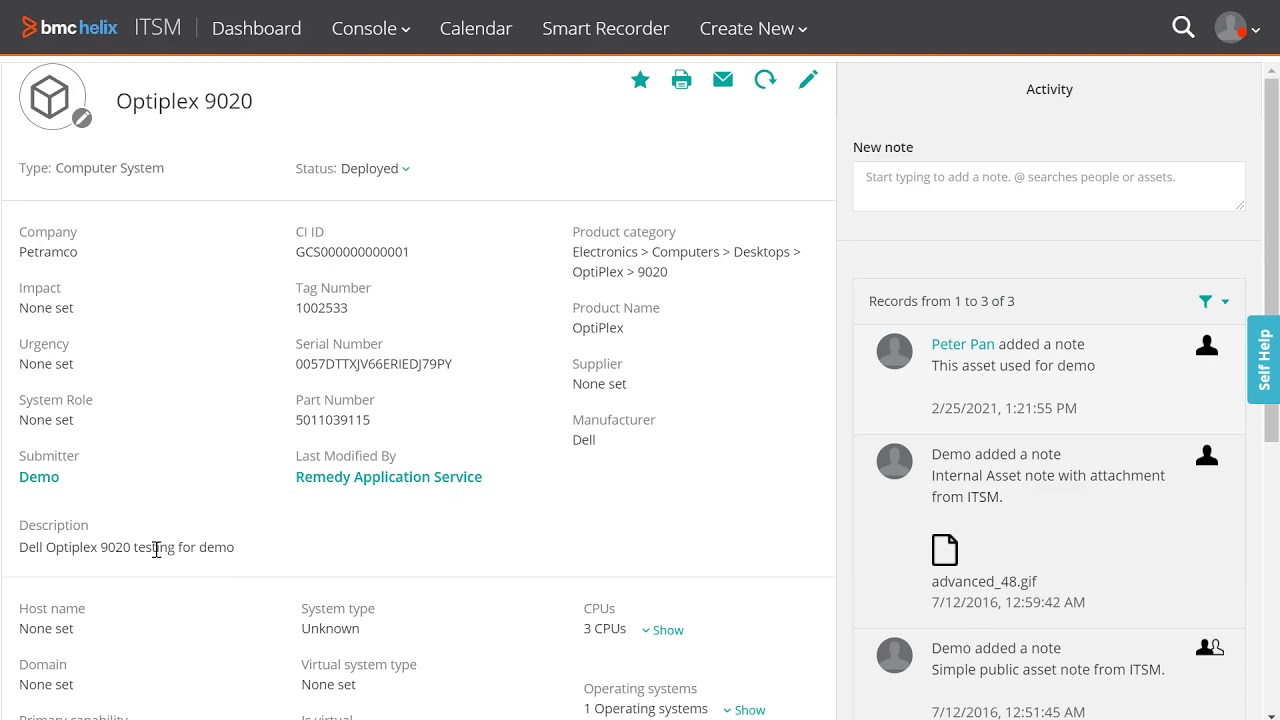Click the BMC Helix ITSM logo
Image resolution: width=1280 pixels, height=720 pixels.
click(x=101, y=28)
